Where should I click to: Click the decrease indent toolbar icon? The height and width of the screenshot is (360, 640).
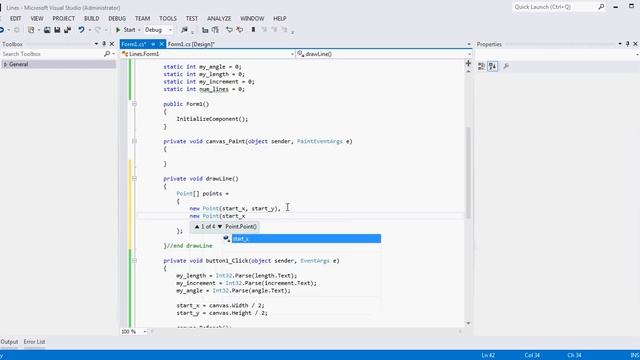(205, 30)
